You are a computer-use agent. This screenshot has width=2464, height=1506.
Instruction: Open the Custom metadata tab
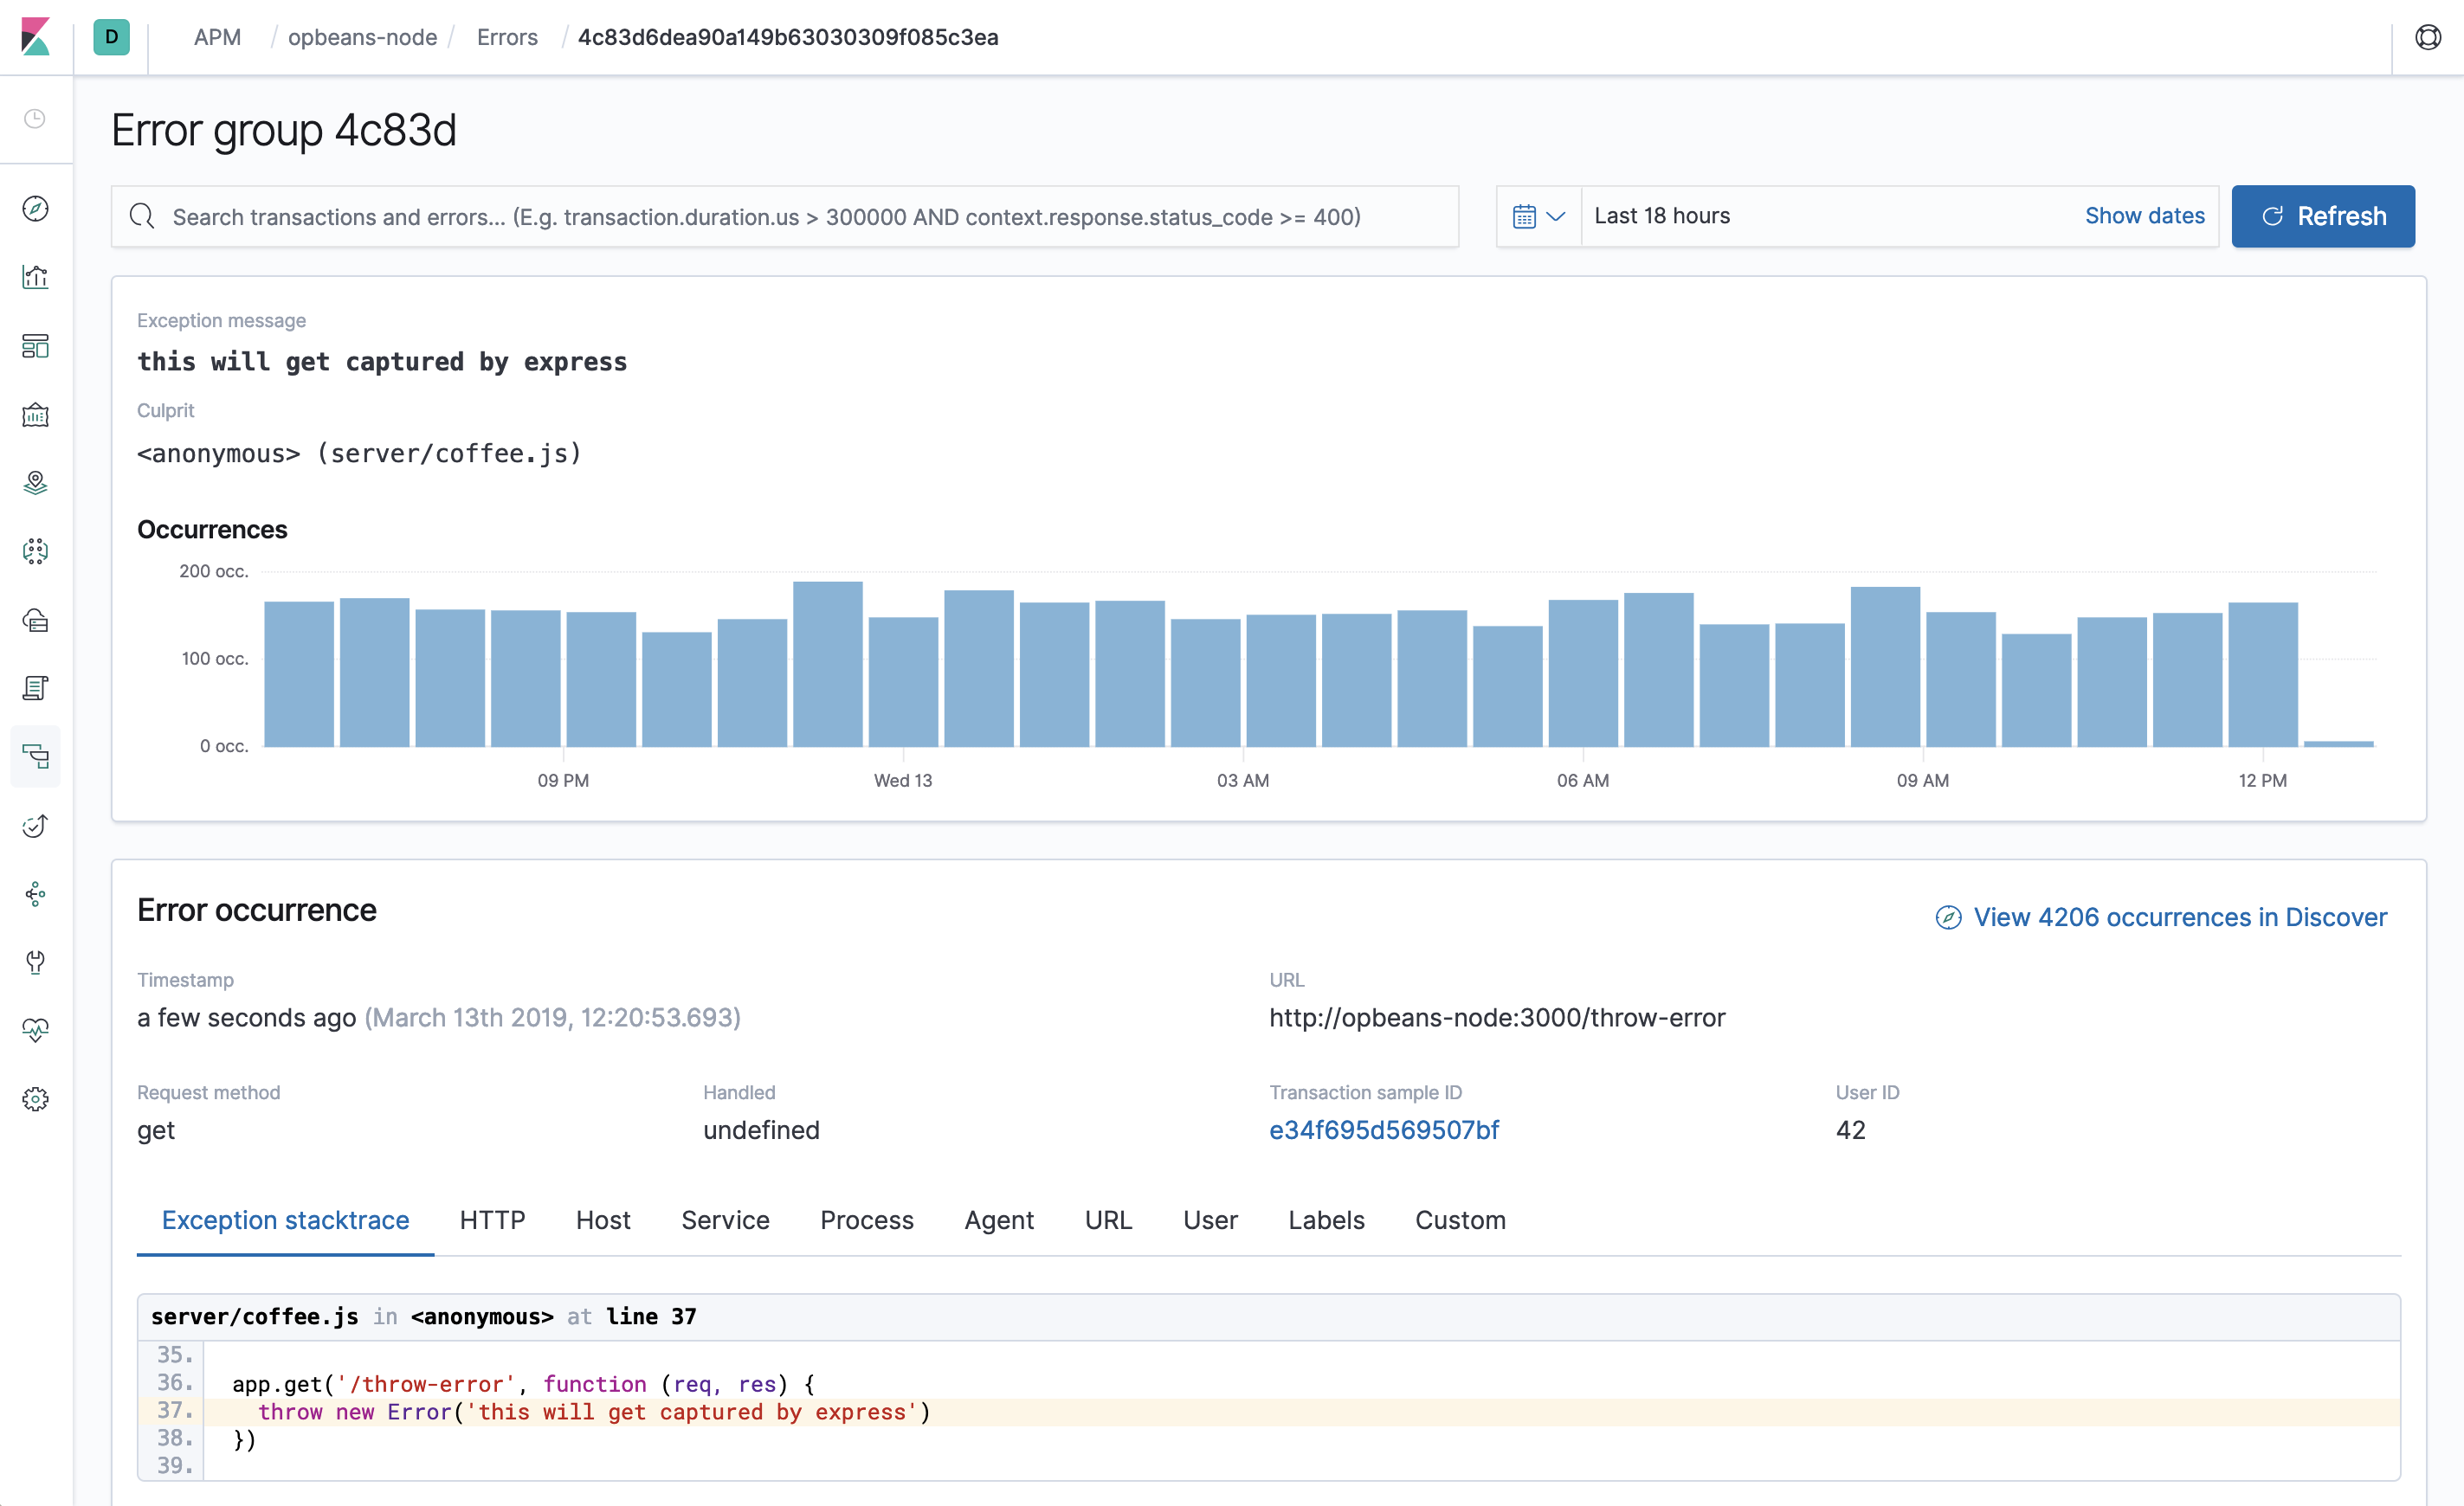pyautogui.click(x=1460, y=1220)
